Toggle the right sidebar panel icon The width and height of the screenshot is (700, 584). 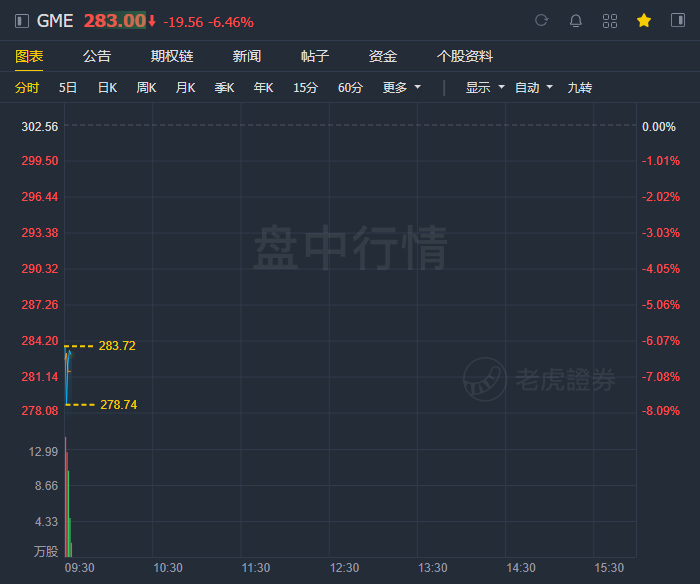[678, 21]
